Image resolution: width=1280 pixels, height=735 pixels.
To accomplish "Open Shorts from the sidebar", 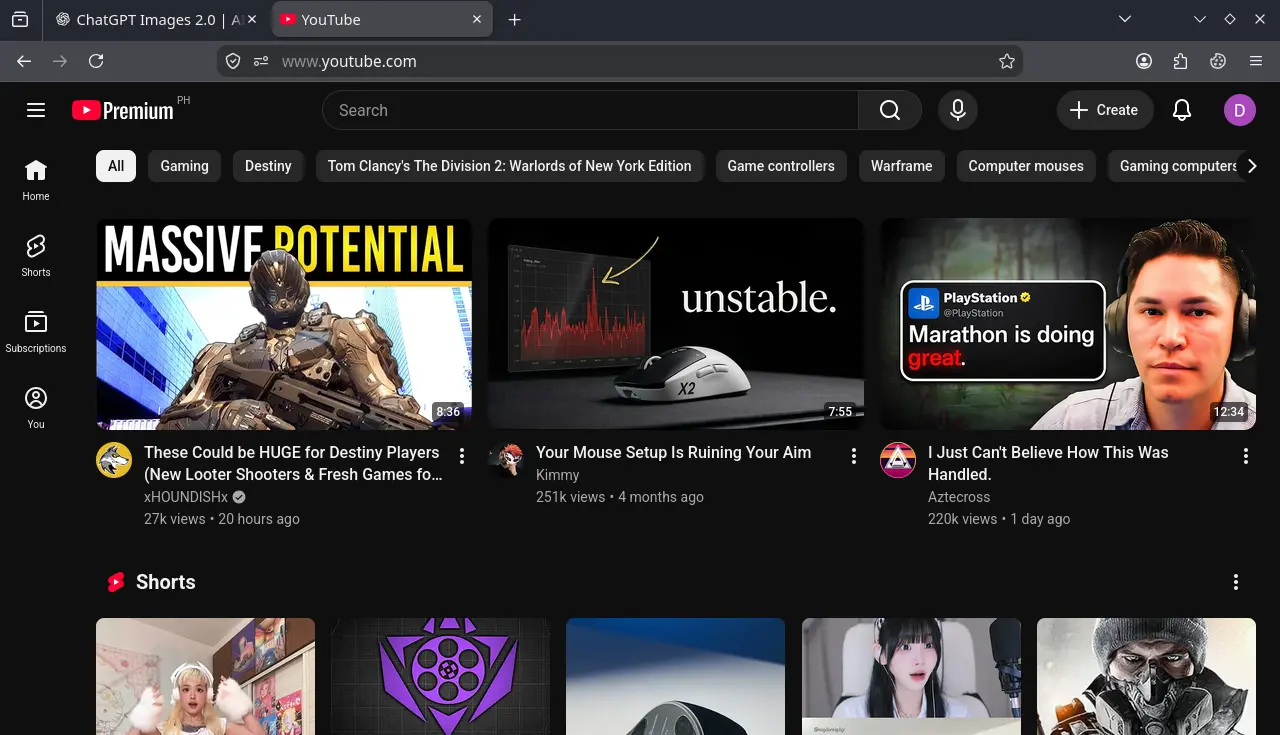I will 36,256.
